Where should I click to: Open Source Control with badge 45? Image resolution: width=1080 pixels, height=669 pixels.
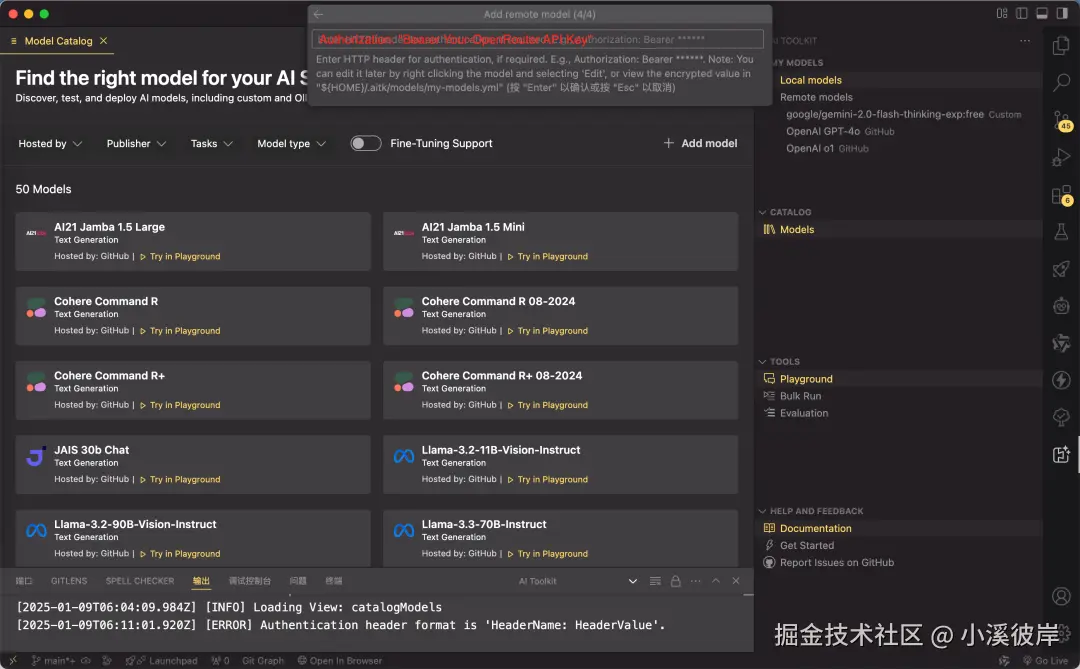coord(1061,120)
